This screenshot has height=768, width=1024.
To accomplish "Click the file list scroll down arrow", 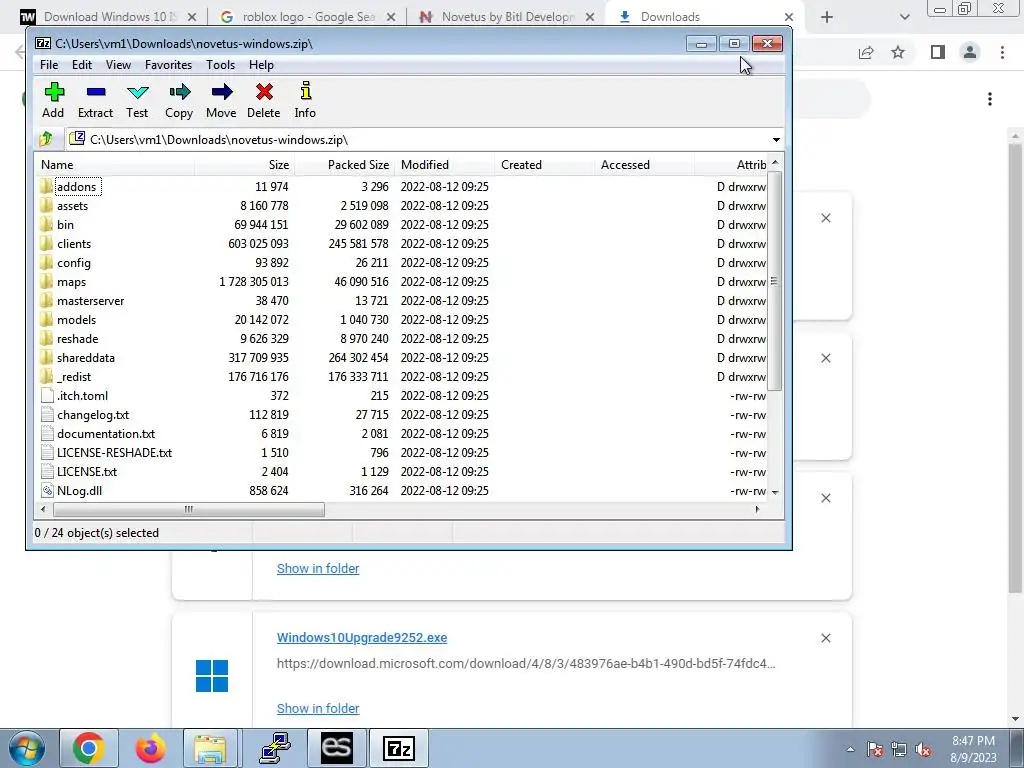I will (x=775, y=492).
